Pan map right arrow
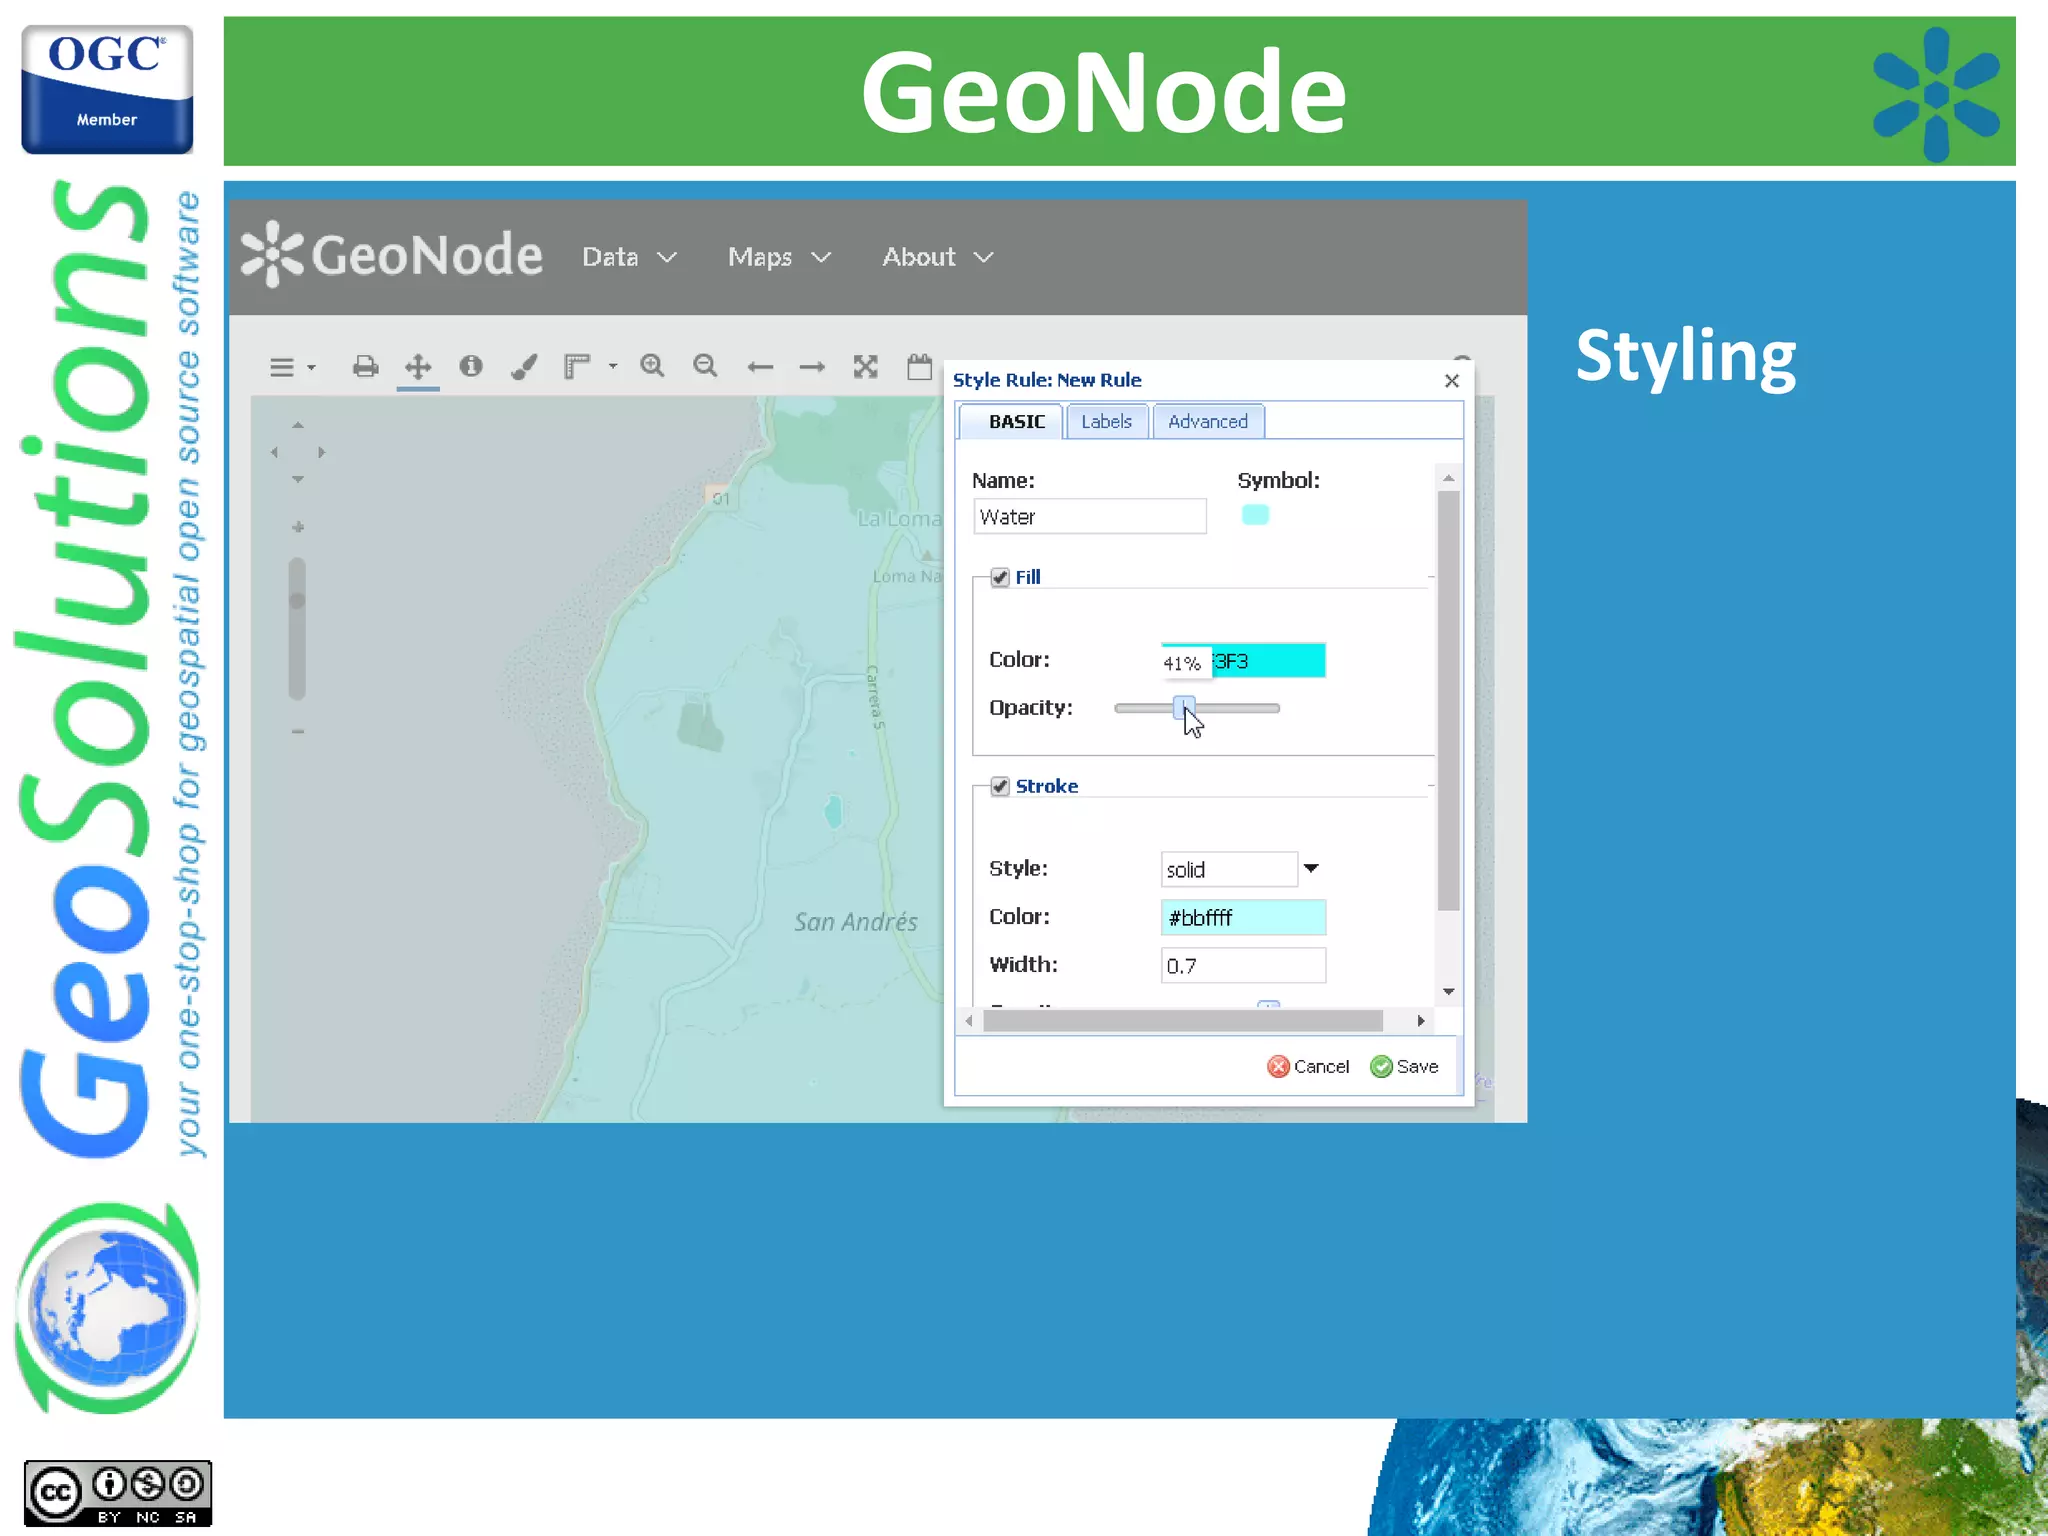Image resolution: width=2048 pixels, height=1536 pixels. pos(321,452)
